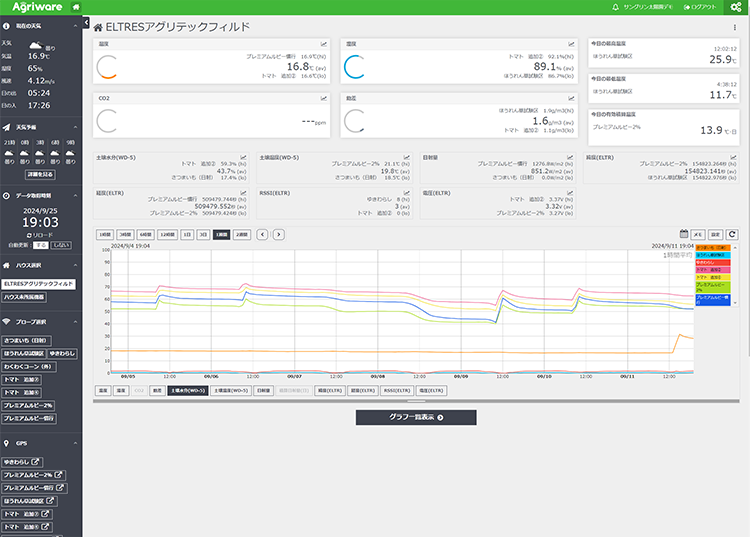Click the graph refresh icon button
The height and width of the screenshot is (537, 750).
(732, 234)
